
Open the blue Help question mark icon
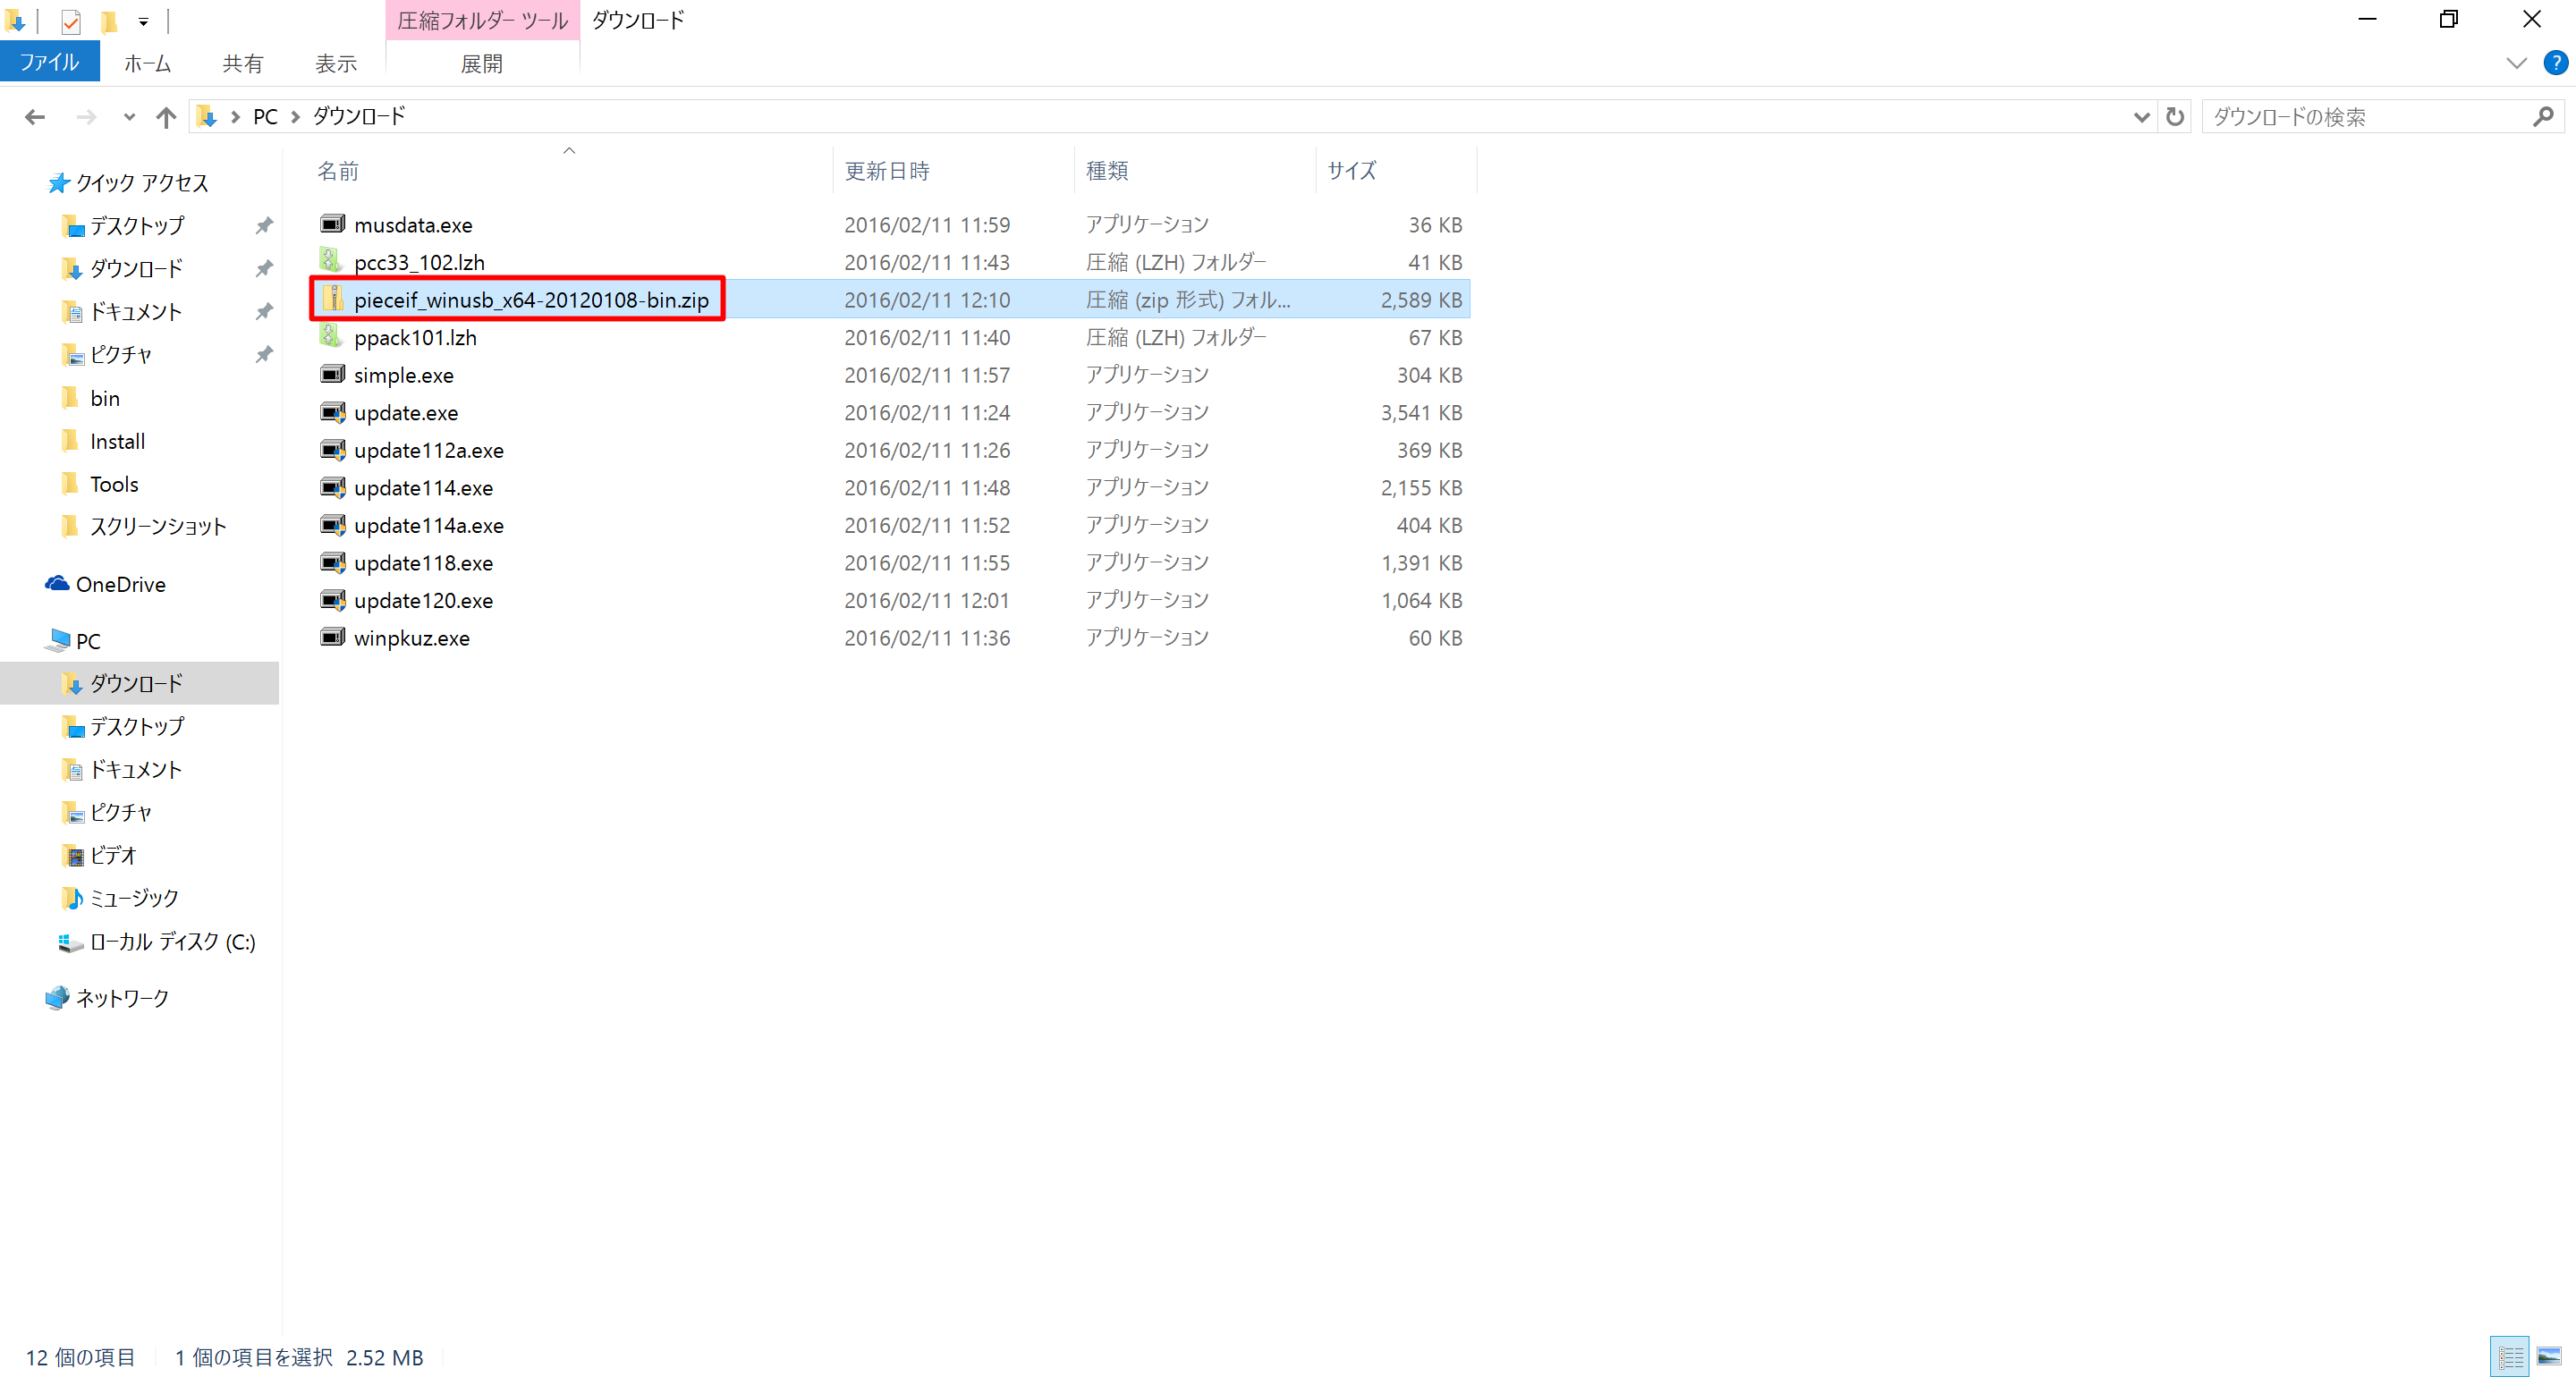coord(2555,63)
